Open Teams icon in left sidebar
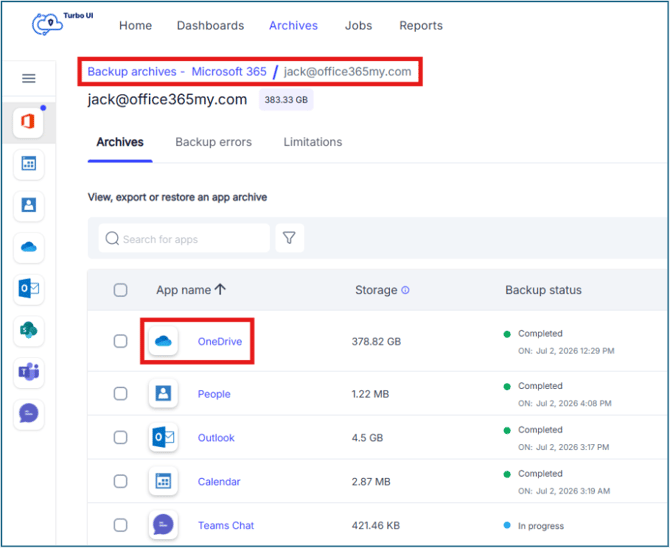This screenshot has width=670, height=548. (29, 372)
